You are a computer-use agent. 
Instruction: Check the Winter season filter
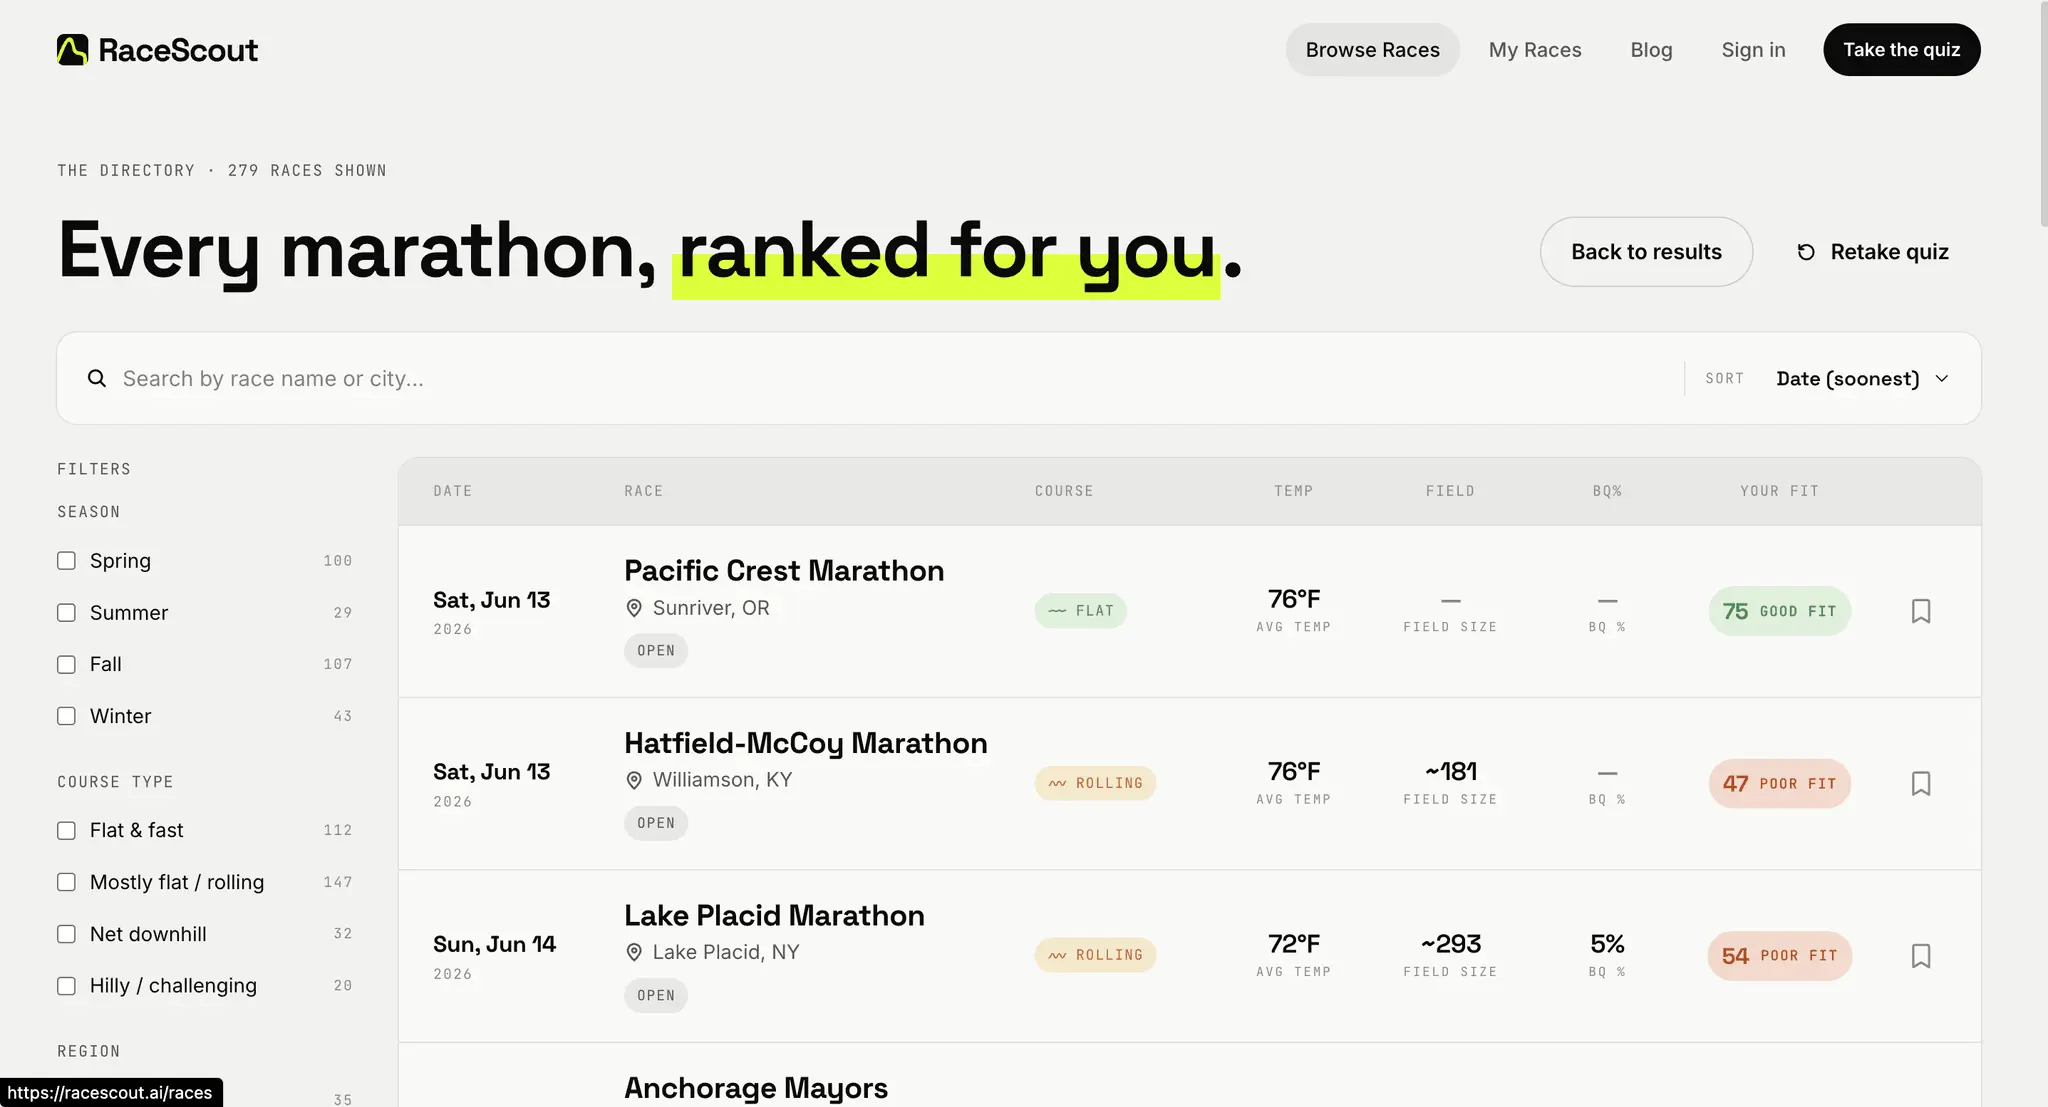coord(66,716)
